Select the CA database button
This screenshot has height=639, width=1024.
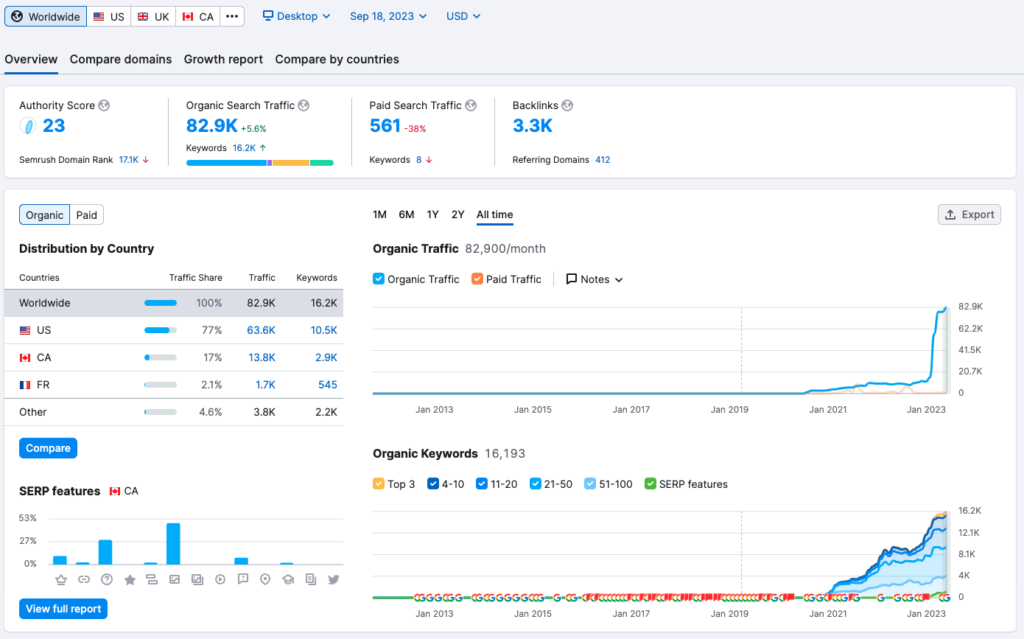coord(198,16)
